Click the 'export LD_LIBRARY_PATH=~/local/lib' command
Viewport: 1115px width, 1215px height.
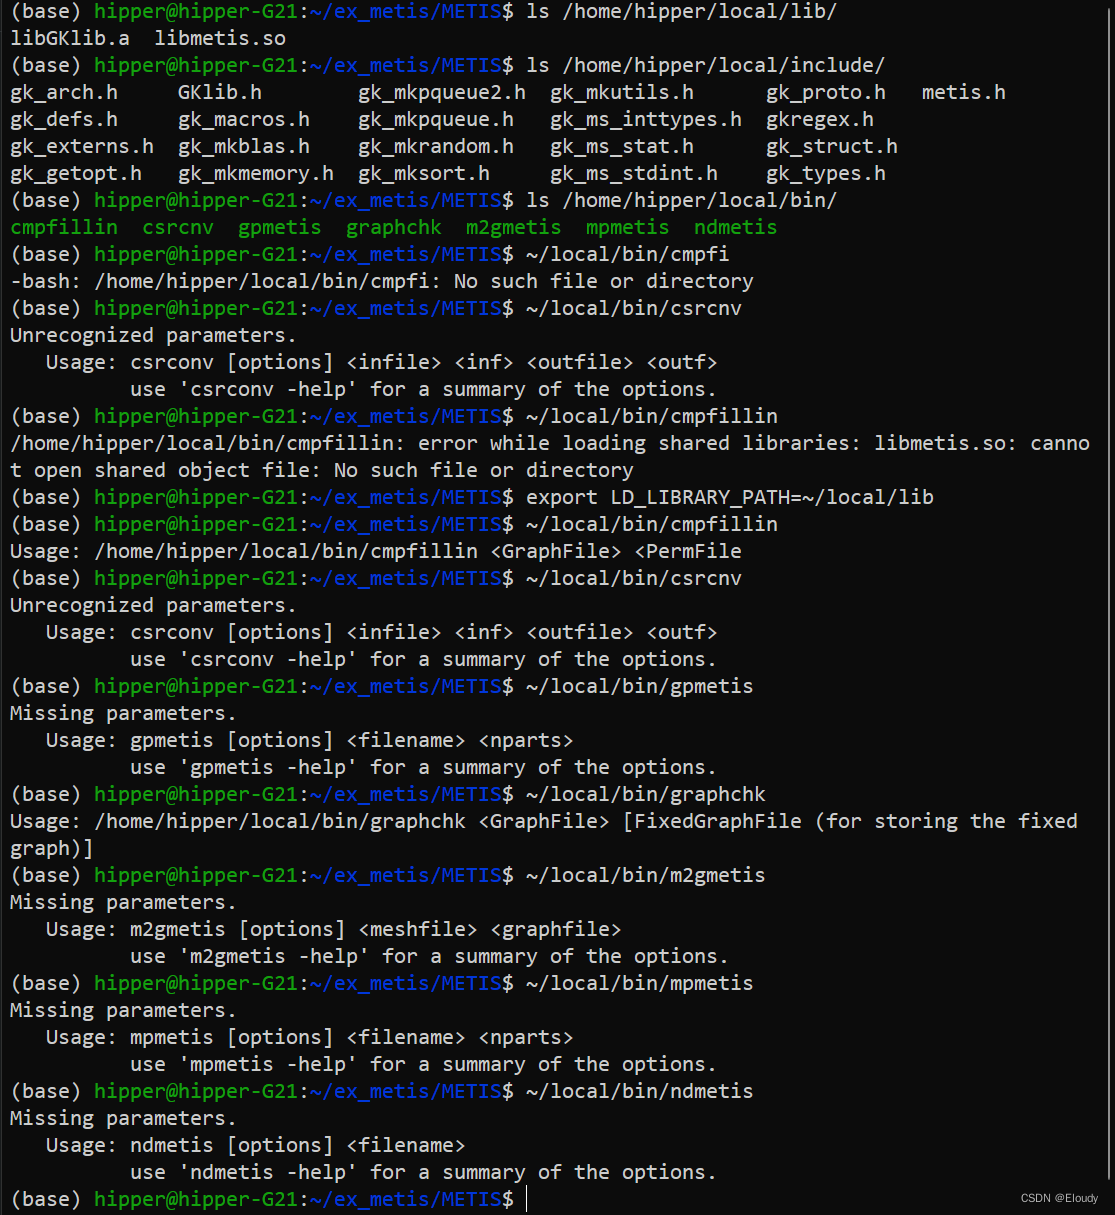click(730, 497)
